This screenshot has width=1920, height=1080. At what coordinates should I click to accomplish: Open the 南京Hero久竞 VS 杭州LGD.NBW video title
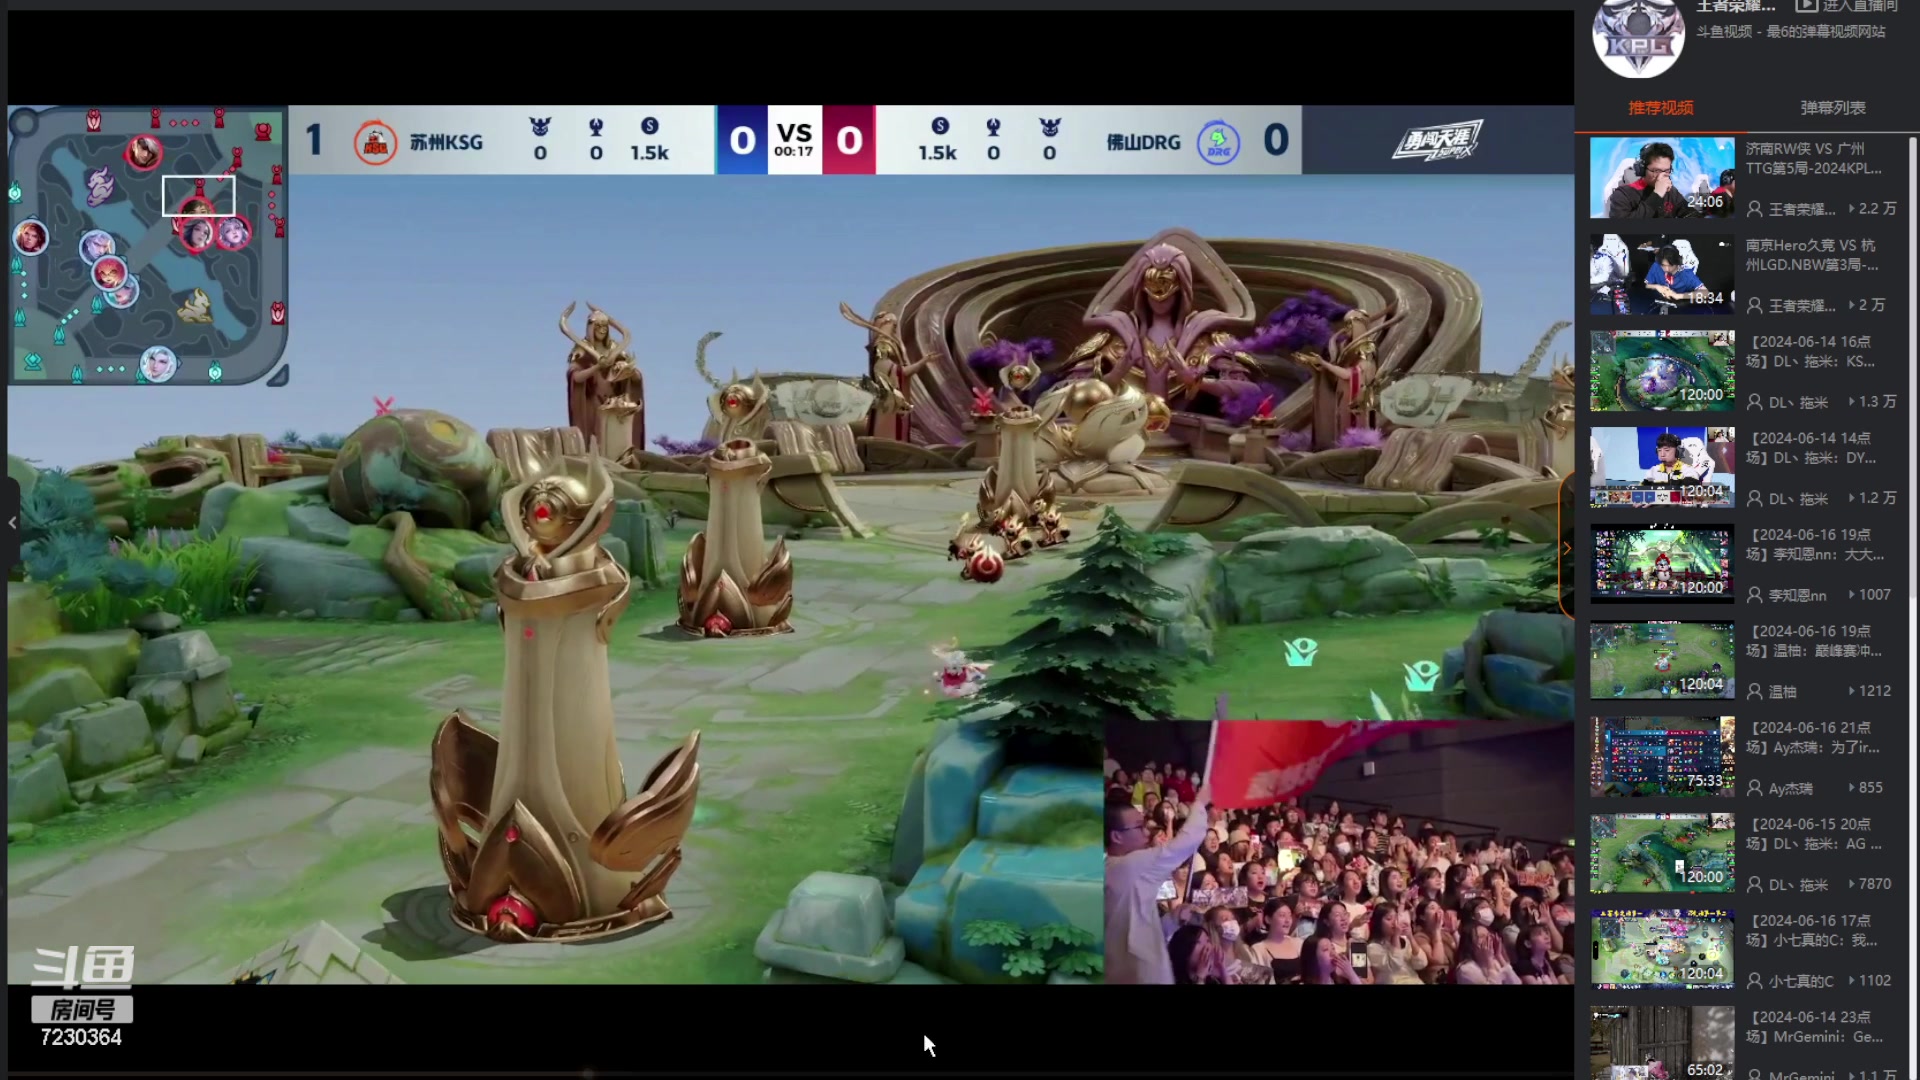1812,255
